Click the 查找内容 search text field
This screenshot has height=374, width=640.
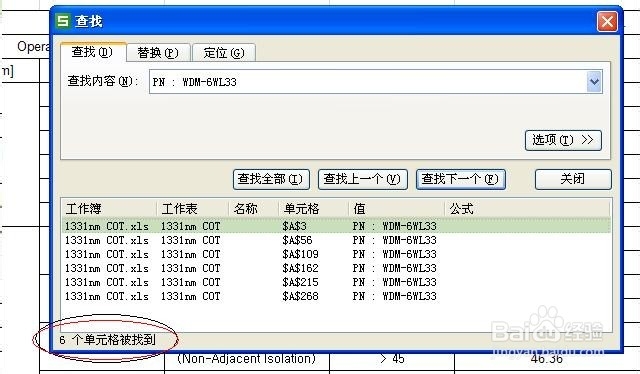point(368,82)
